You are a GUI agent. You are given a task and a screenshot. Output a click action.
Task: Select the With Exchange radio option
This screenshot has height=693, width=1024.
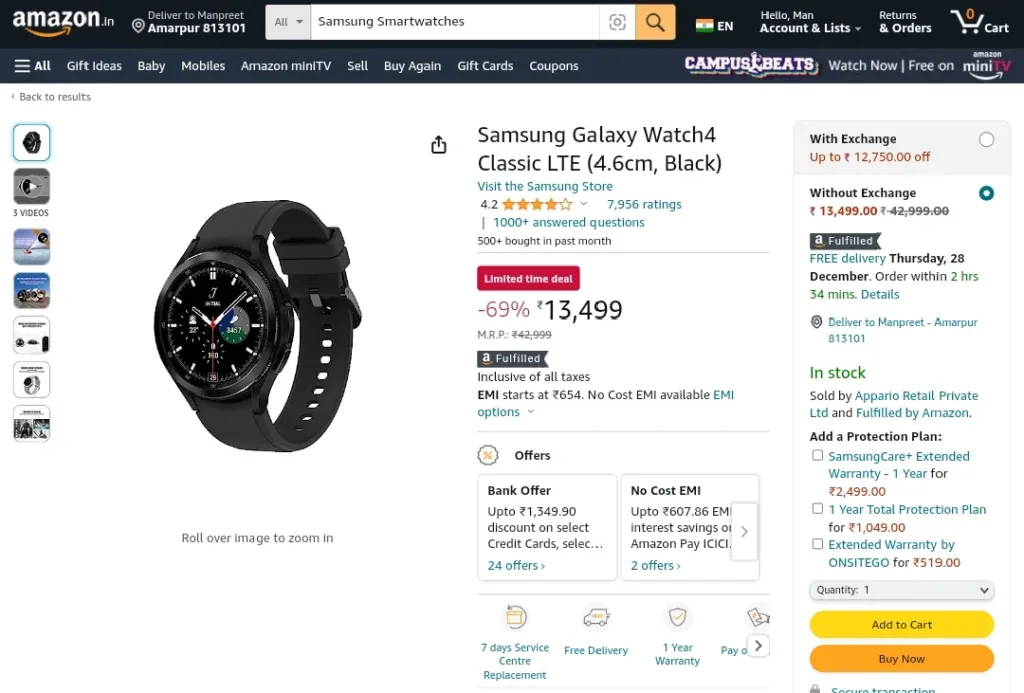tap(986, 140)
